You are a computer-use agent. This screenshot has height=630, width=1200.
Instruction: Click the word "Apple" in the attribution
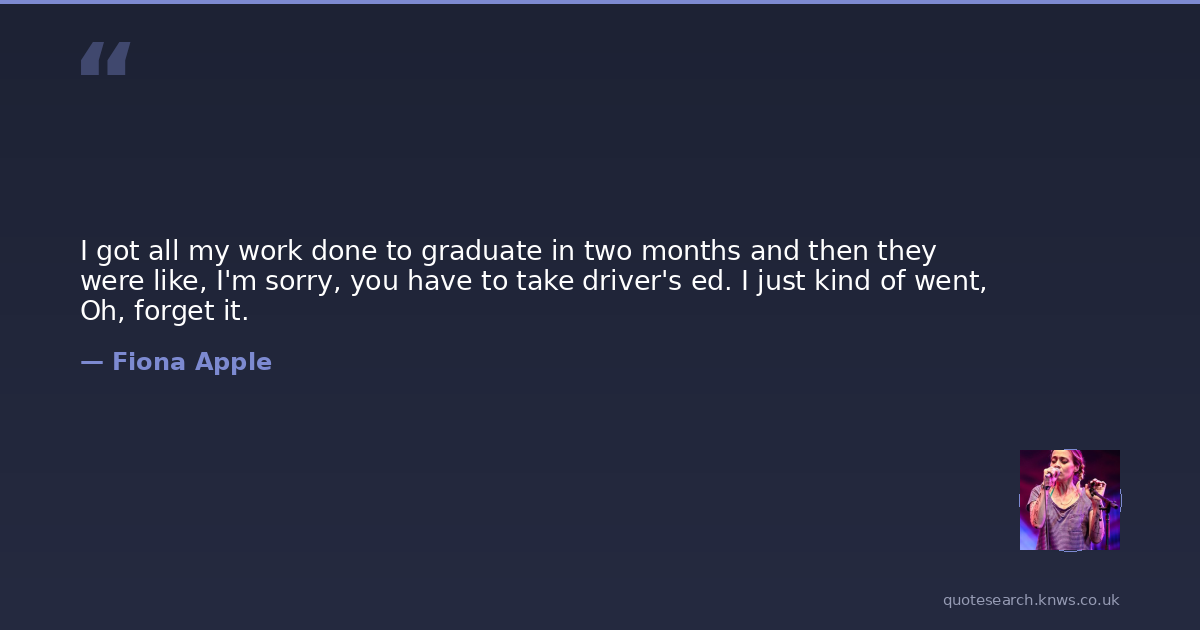click(x=233, y=362)
